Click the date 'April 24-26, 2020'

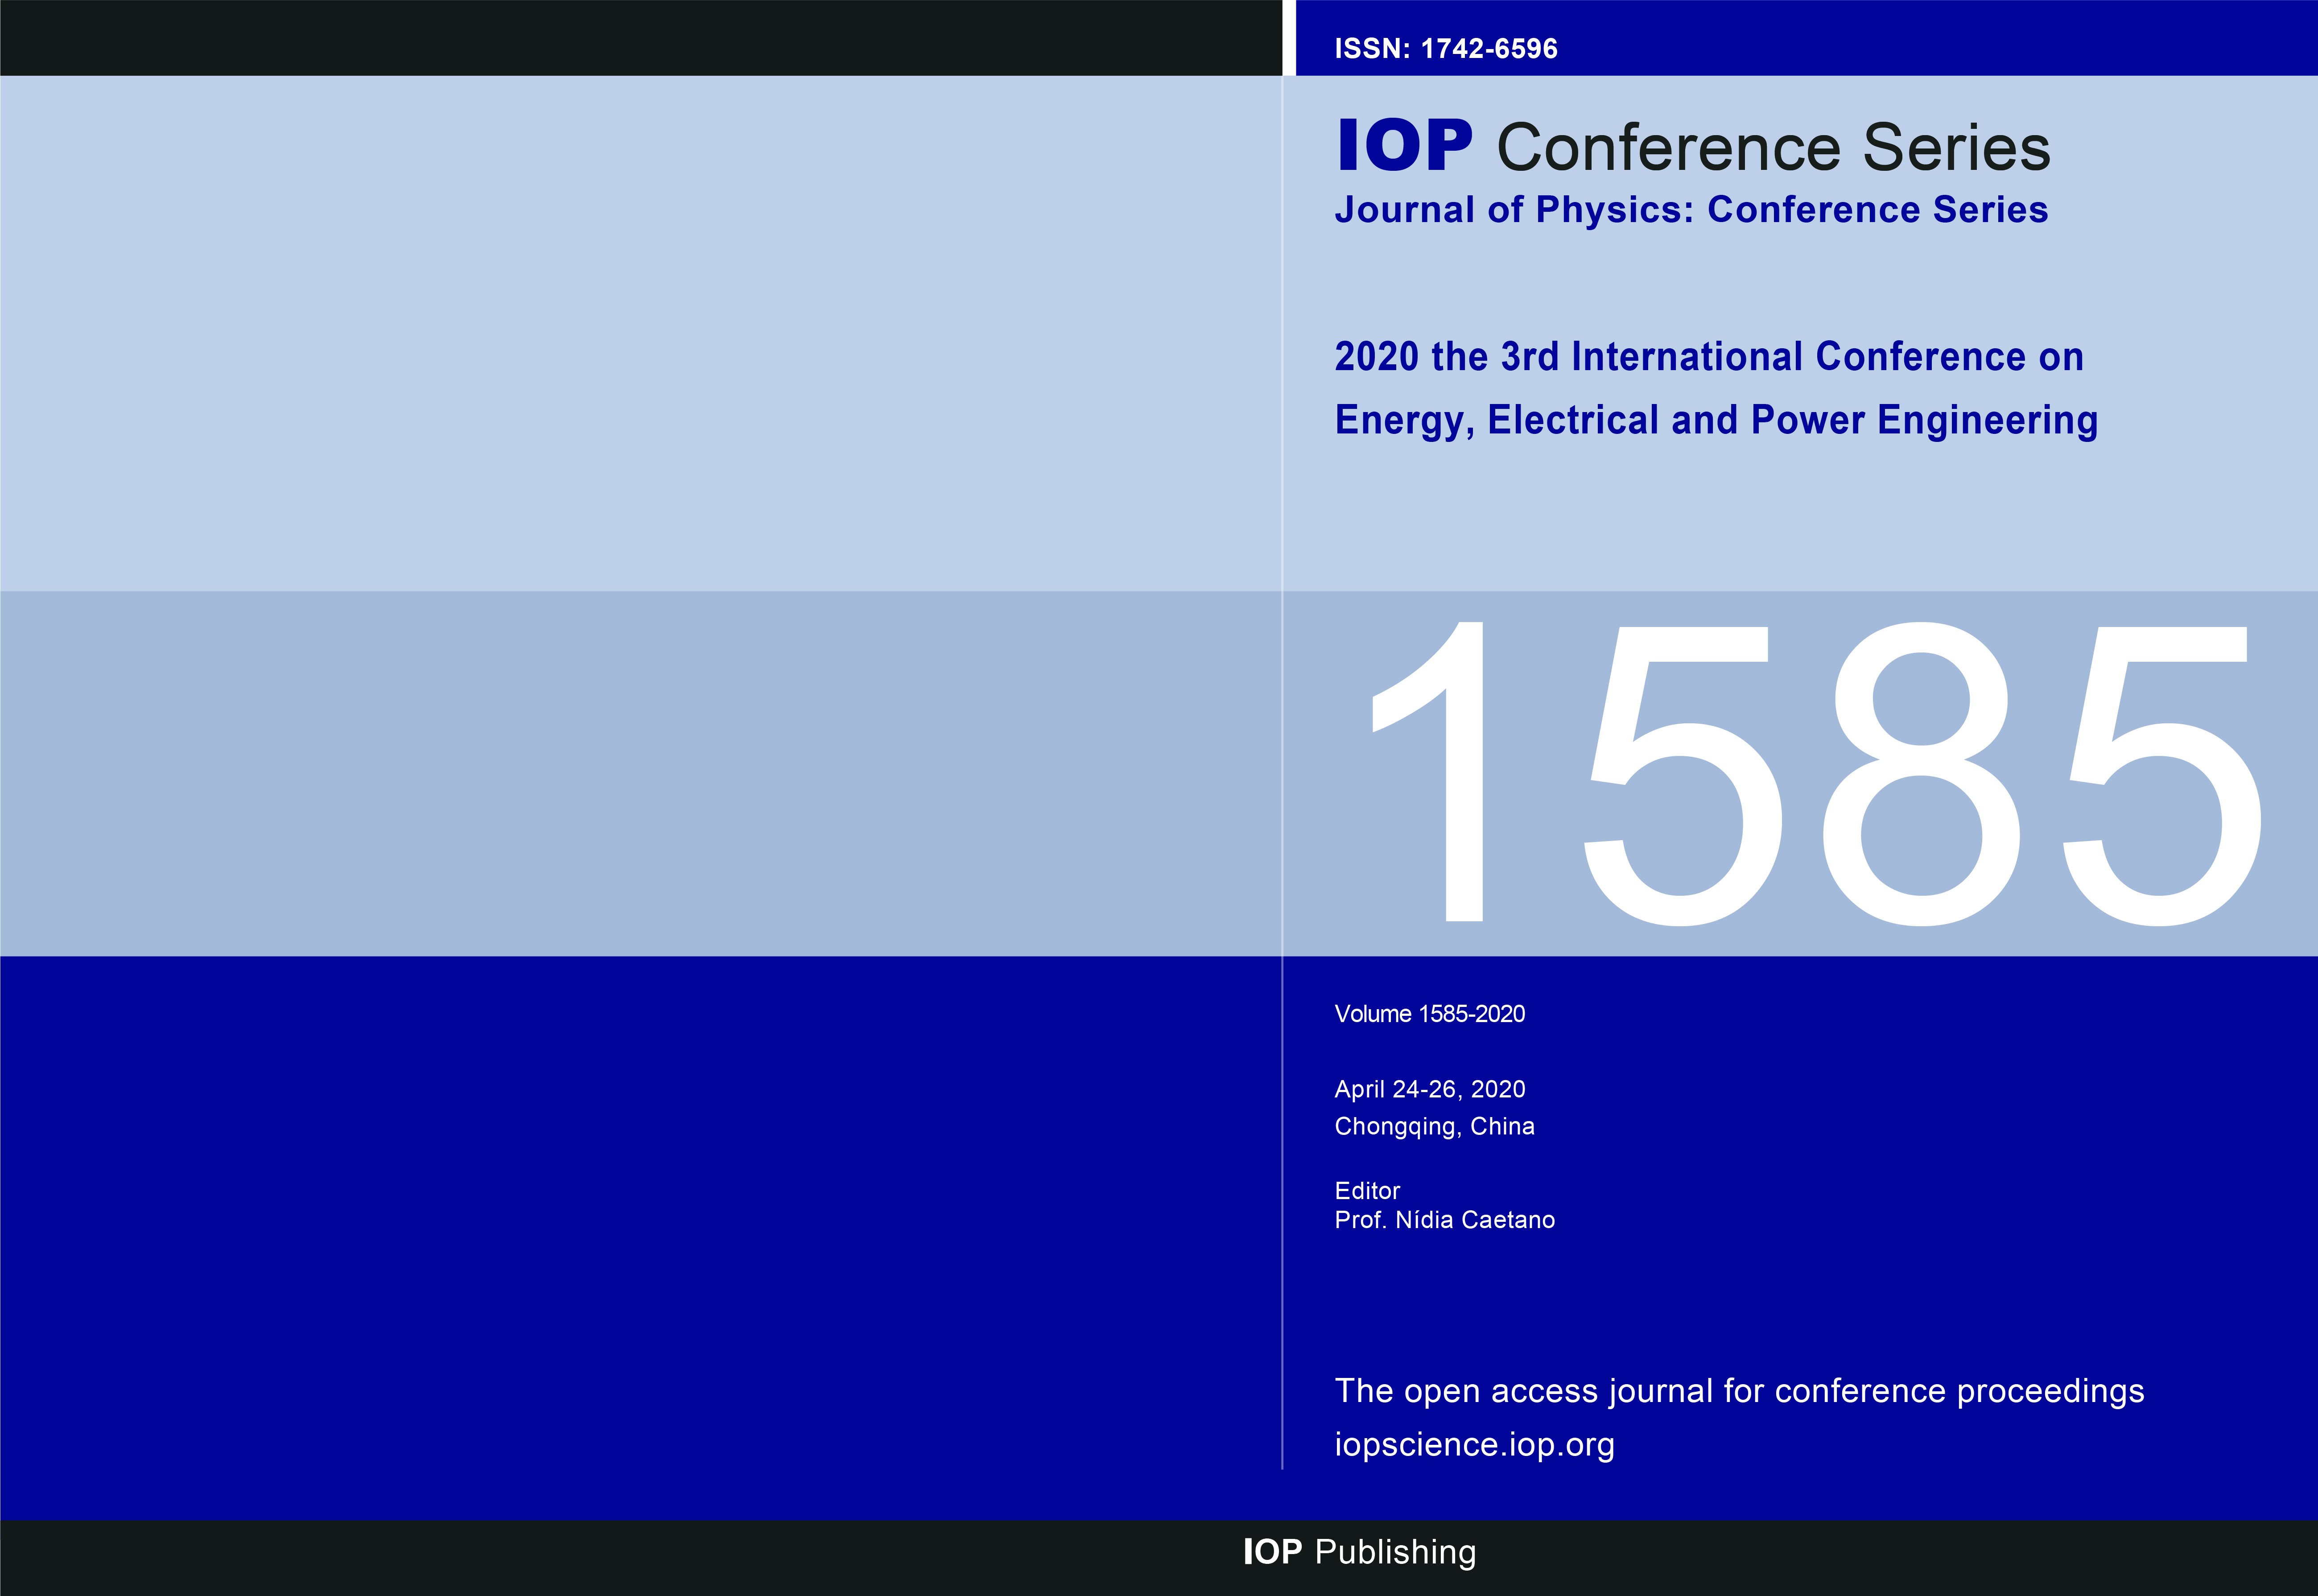coord(1430,1090)
